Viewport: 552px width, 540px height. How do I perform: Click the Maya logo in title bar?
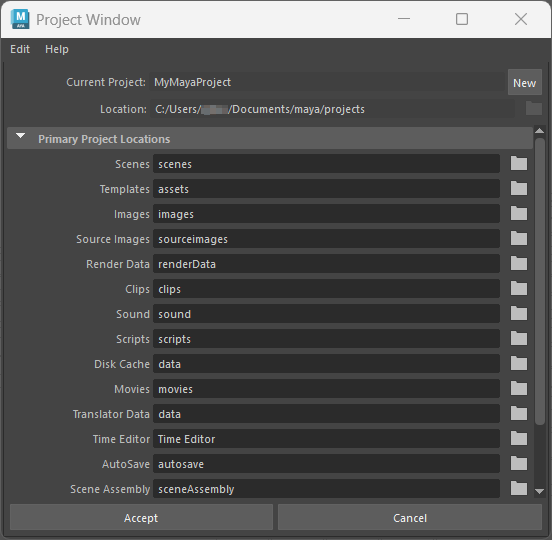[20, 19]
